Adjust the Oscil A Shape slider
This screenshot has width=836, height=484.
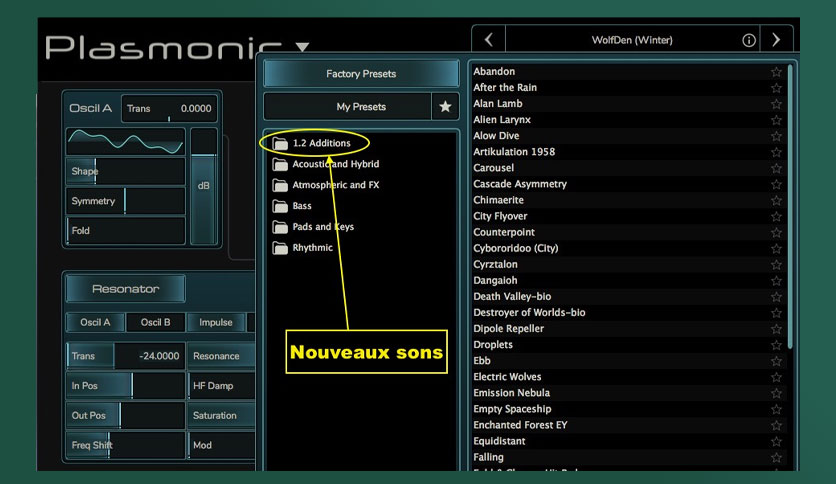click(x=125, y=171)
